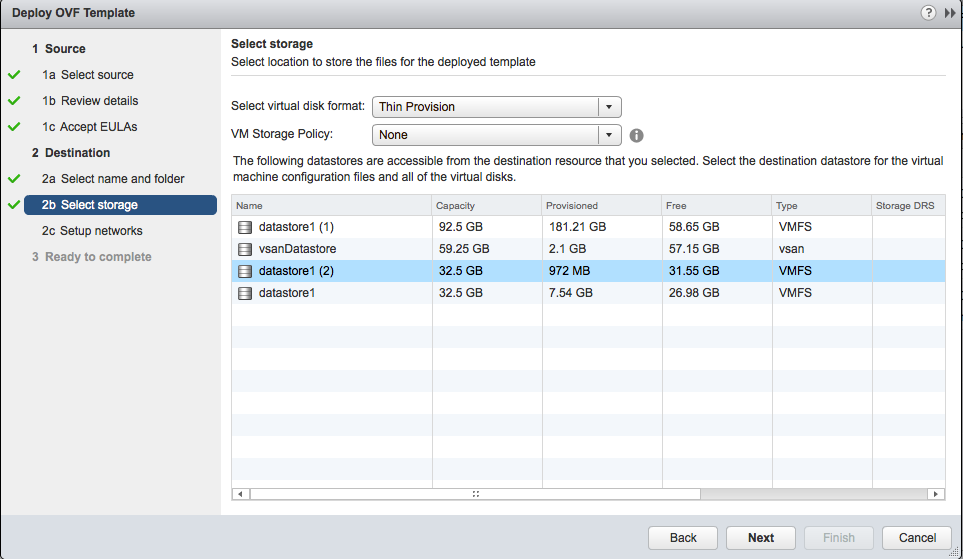Click the horizontal scrollbar thumb

475,494
